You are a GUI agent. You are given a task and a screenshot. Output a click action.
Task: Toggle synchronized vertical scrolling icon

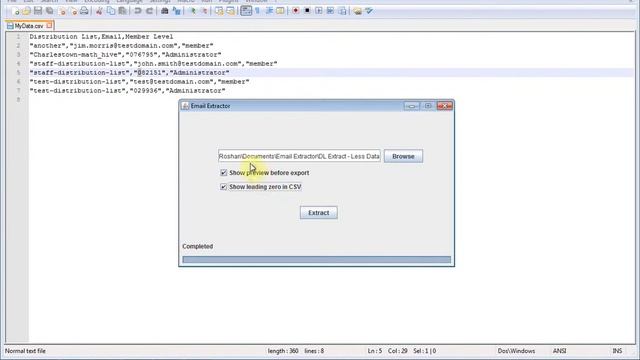(219, 11)
